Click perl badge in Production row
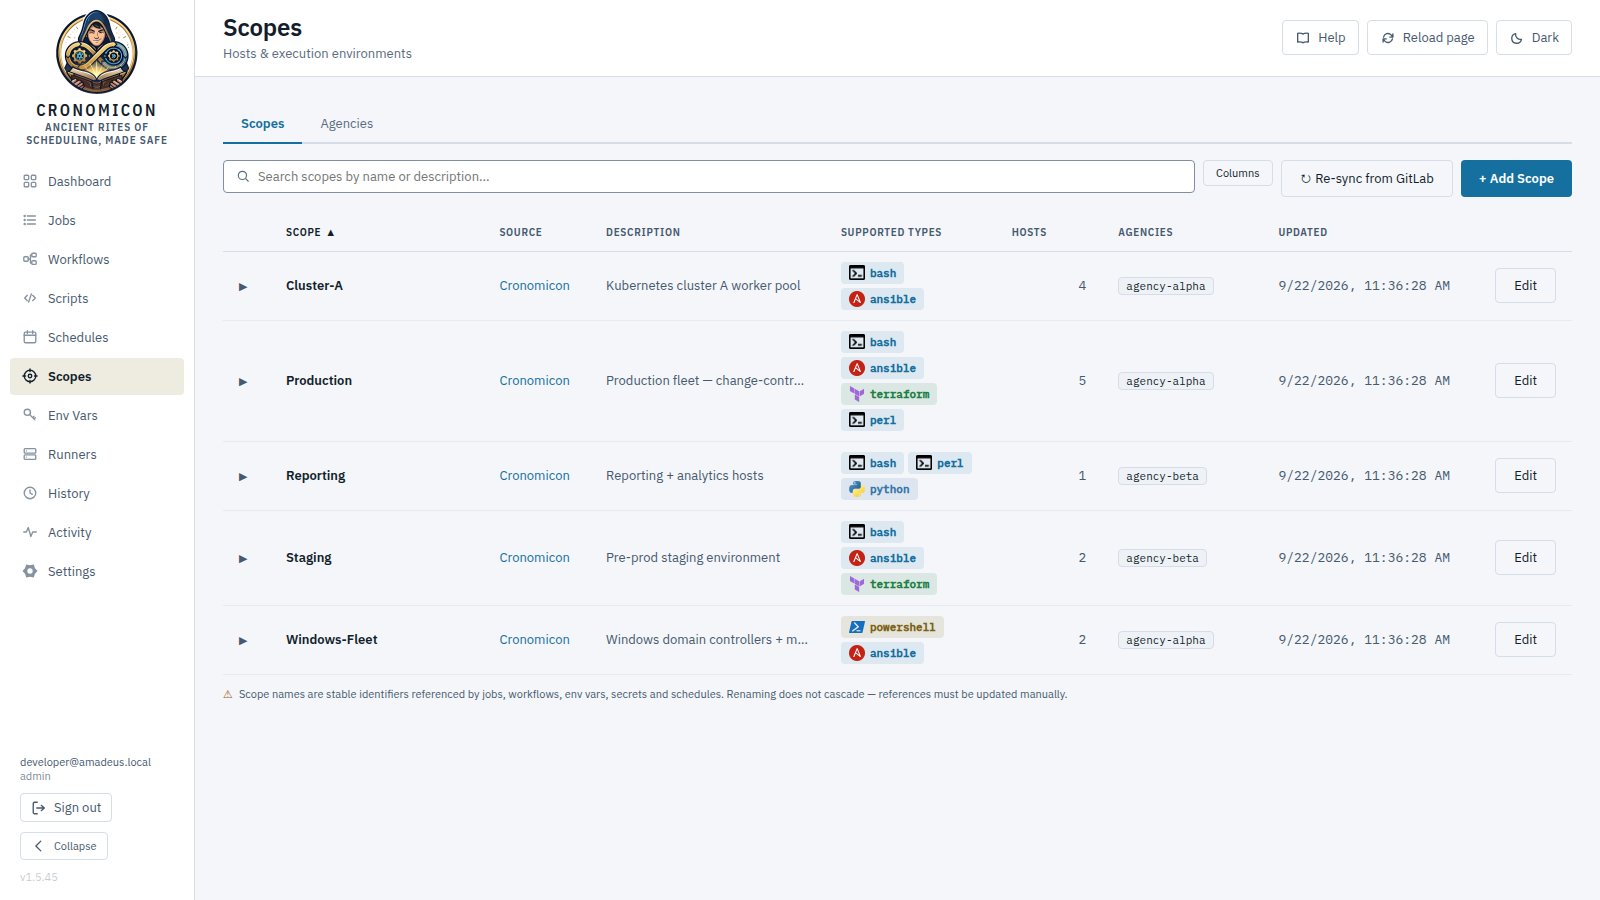Image resolution: width=1600 pixels, height=900 pixels. (x=872, y=420)
